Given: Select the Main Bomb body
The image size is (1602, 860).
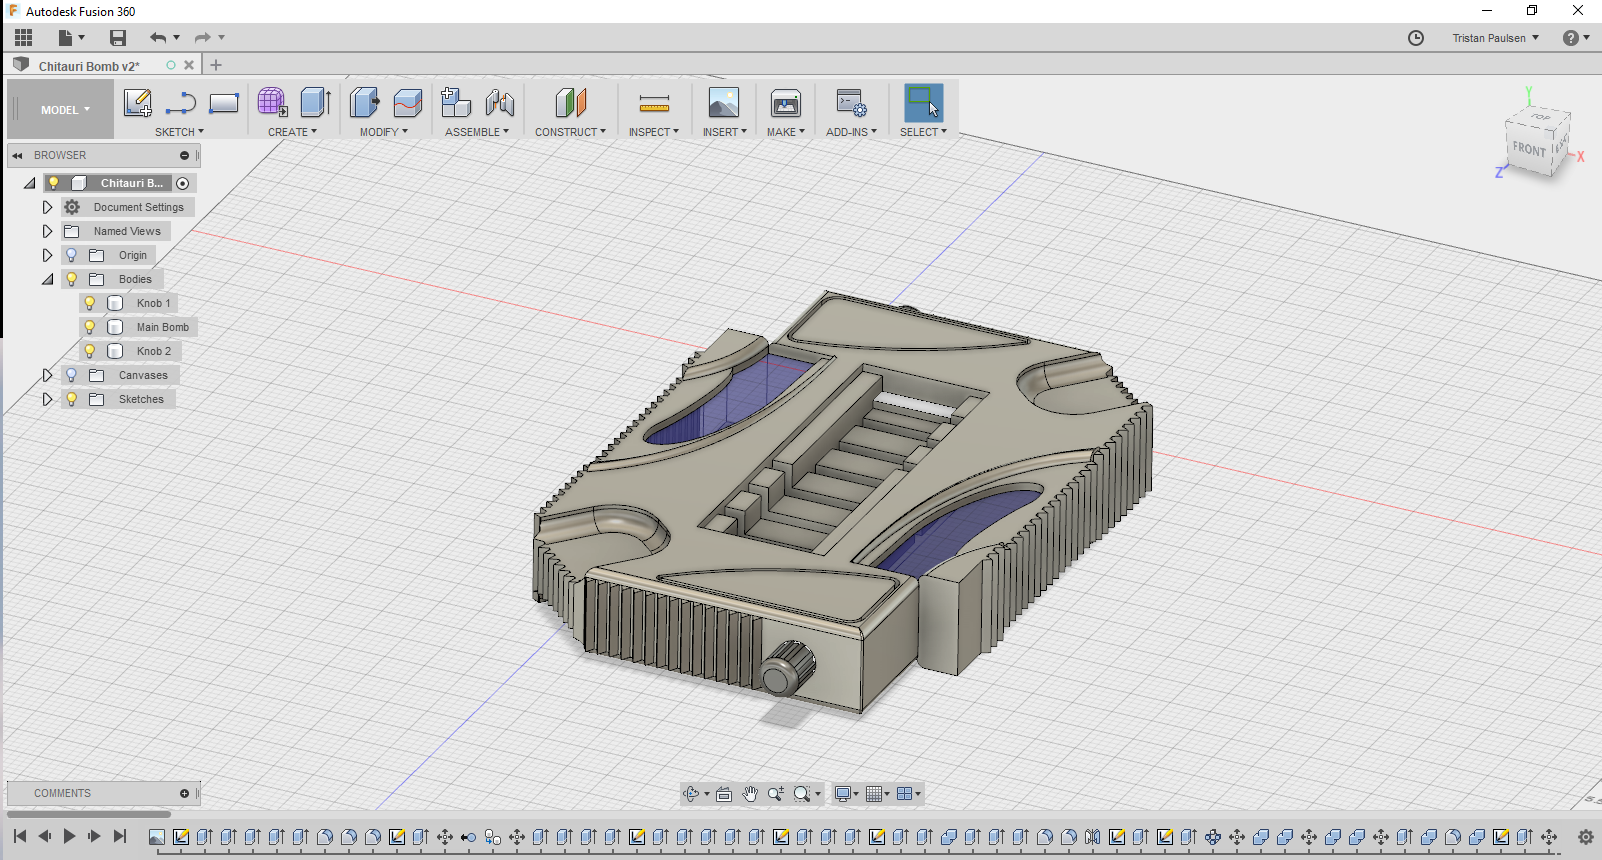Looking at the screenshot, I should click(x=162, y=327).
